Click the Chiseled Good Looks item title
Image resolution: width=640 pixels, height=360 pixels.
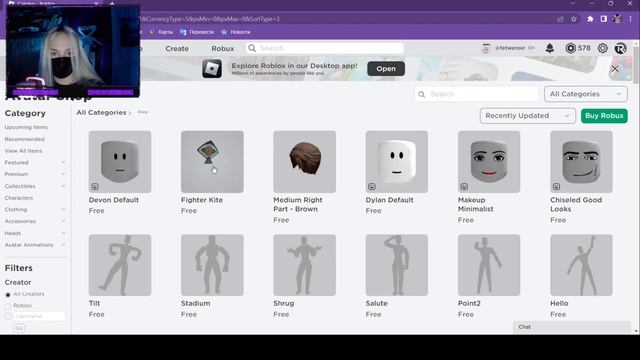576,204
